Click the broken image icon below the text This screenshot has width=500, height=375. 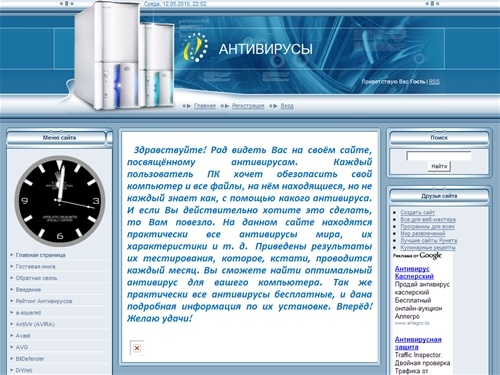pyautogui.click(x=137, y=348)
